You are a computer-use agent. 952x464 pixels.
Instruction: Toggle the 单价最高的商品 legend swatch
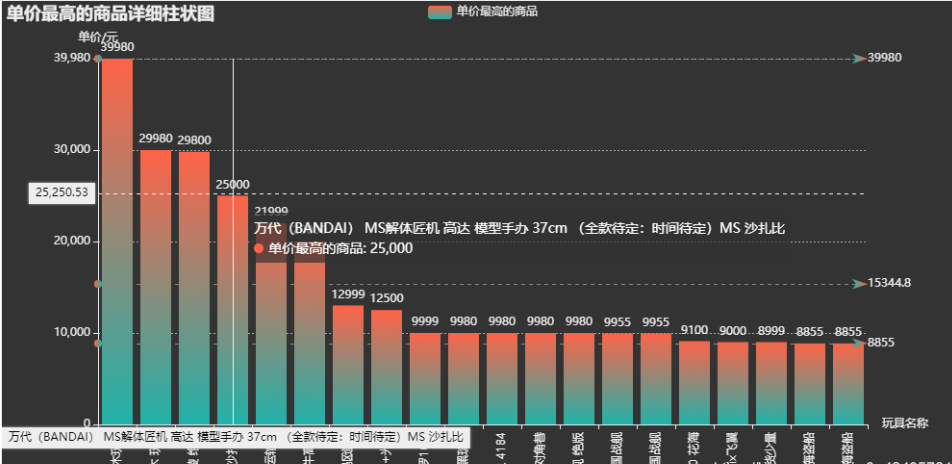point(440,12)
